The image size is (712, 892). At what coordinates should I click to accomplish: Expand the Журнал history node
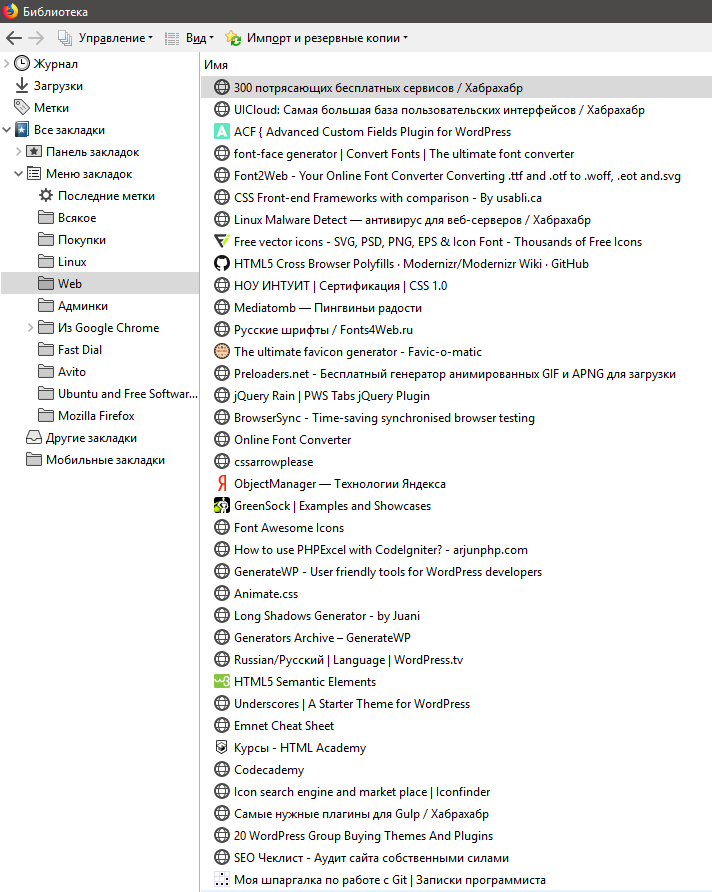(7, 64)
